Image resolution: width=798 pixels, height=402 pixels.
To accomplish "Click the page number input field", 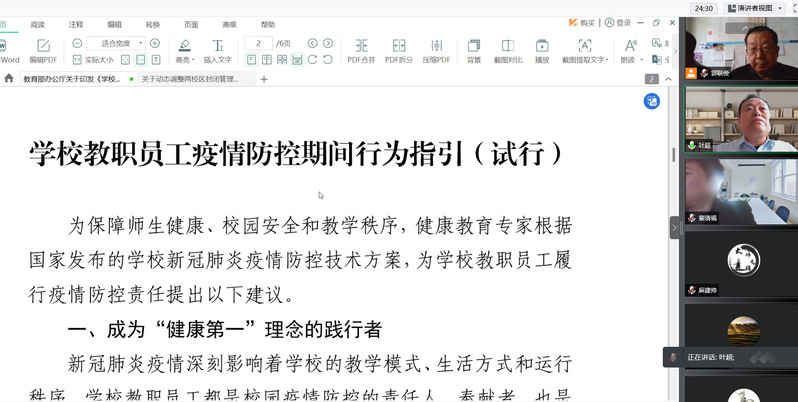I will (259, 43).
